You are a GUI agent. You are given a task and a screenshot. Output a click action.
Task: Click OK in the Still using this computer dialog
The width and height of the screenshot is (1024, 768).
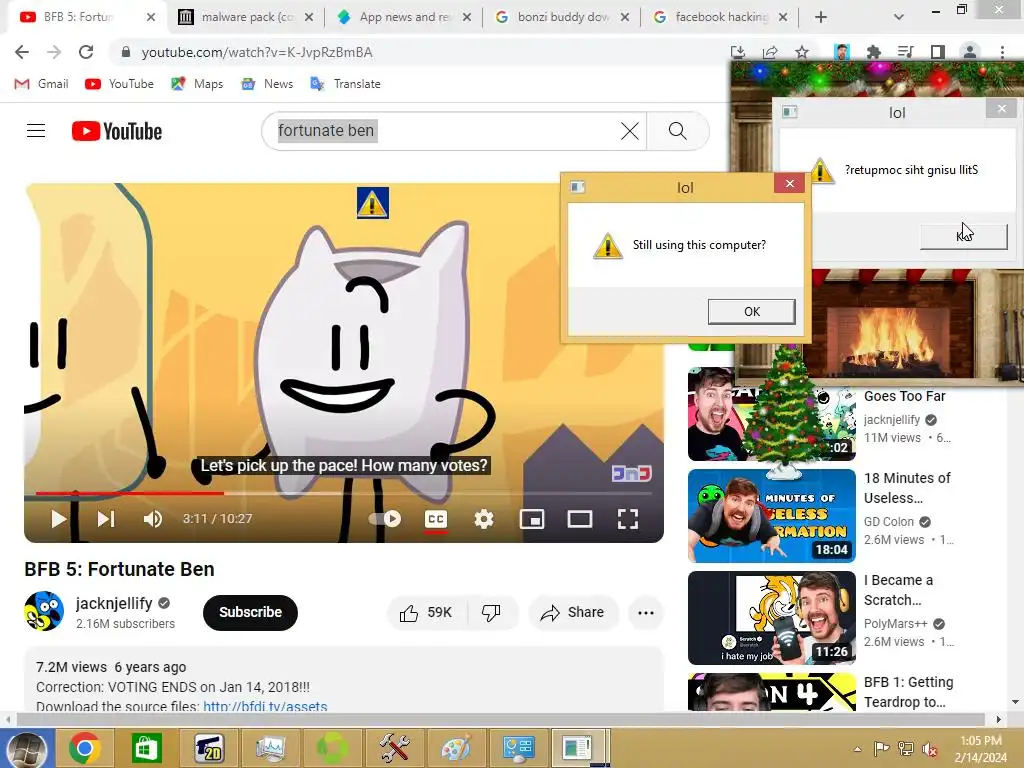[752, 312]
